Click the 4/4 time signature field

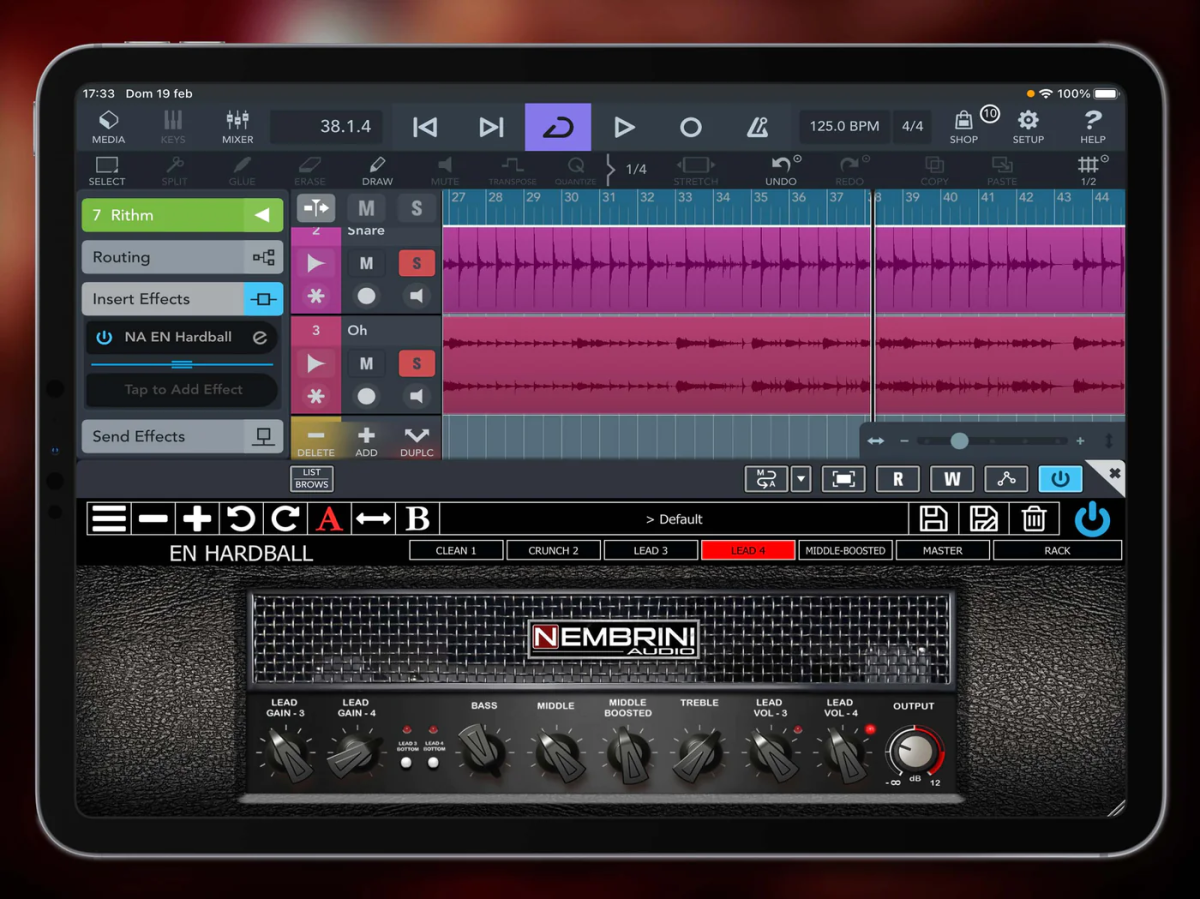coord(912,127)
